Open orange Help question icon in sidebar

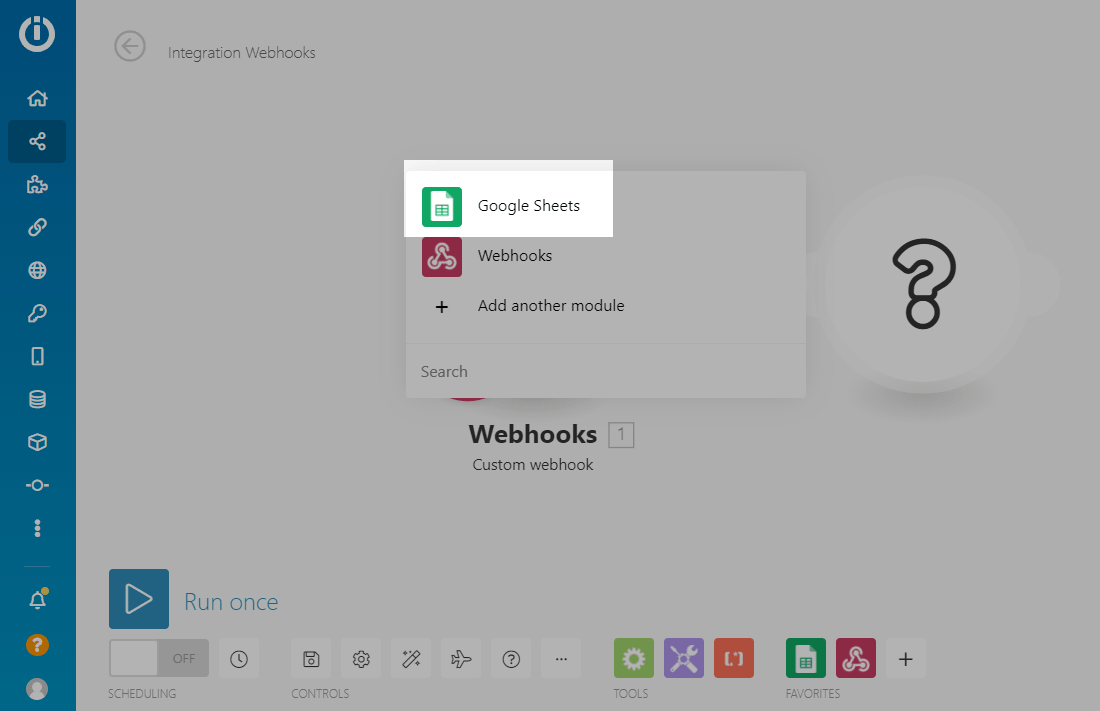pyautogui.click(x=37, y=644)
